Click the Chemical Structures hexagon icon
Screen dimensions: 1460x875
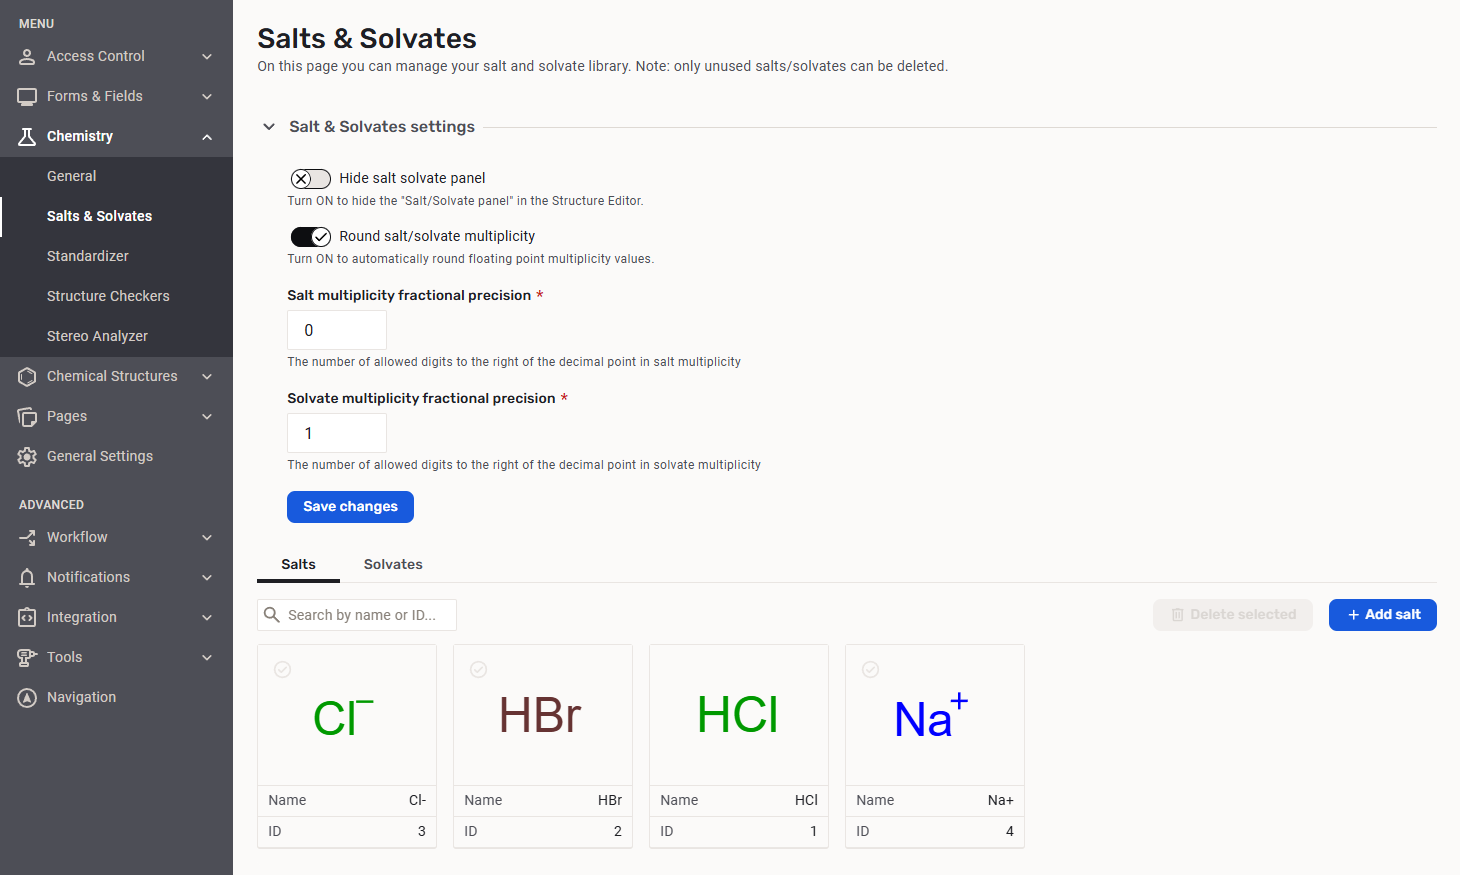point(27,377)
